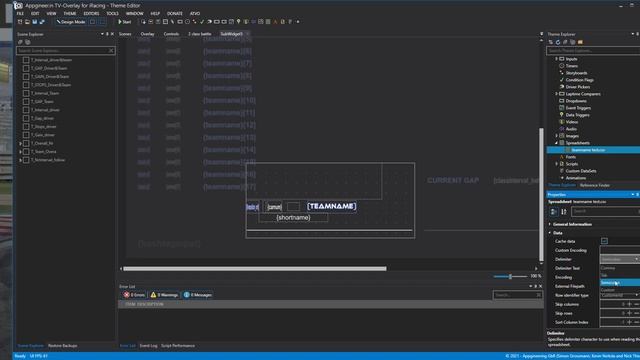Expand the Scripts node in Theme Explorer
Viewport: 640px width, 360px height.
coord(556,164)
